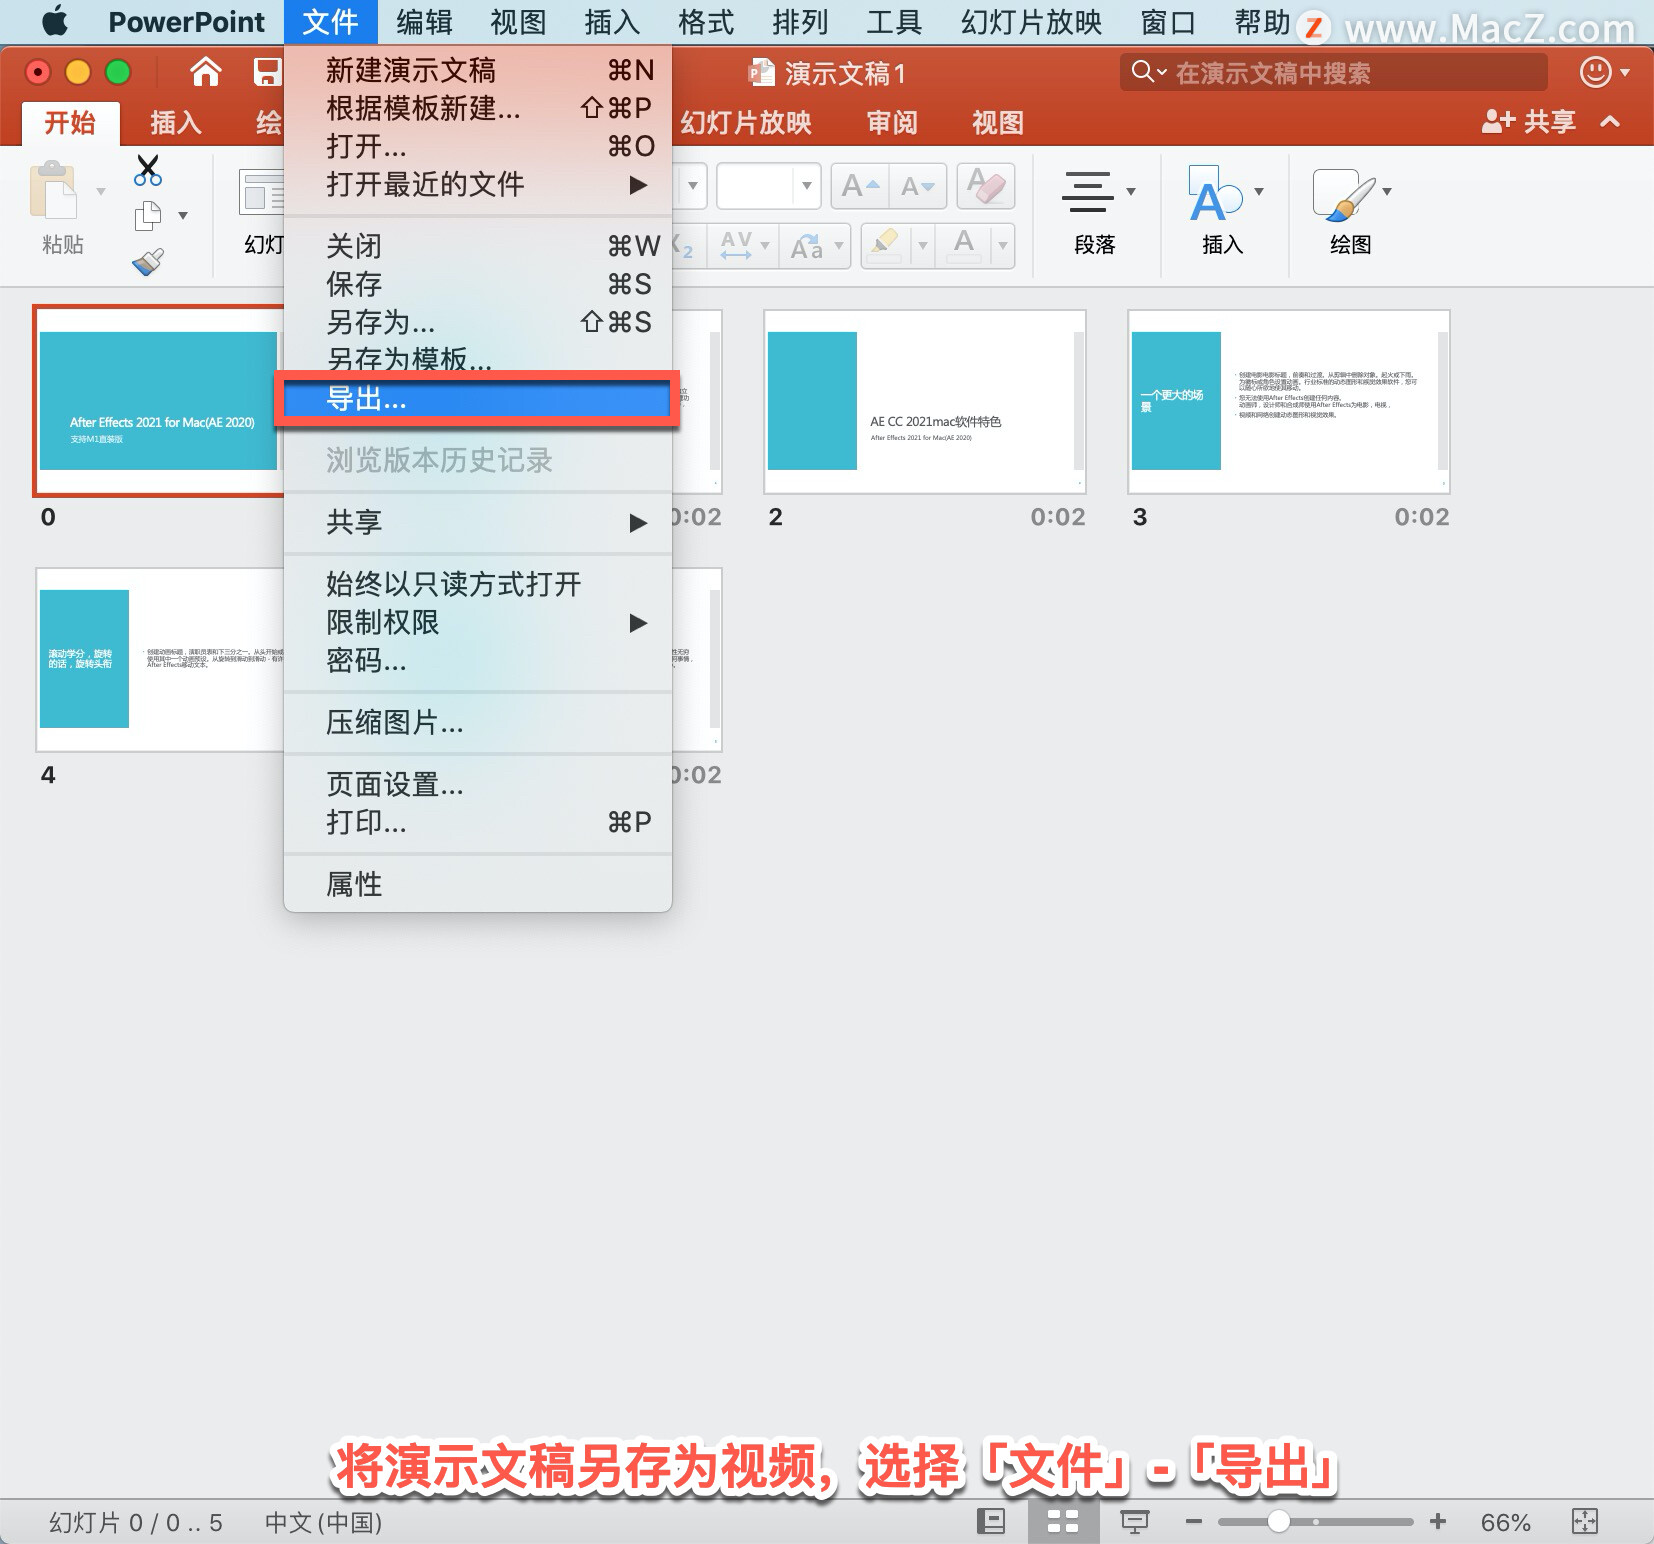Open the PowerPoint application menu

pyautogui.click(x=186, y=22)
